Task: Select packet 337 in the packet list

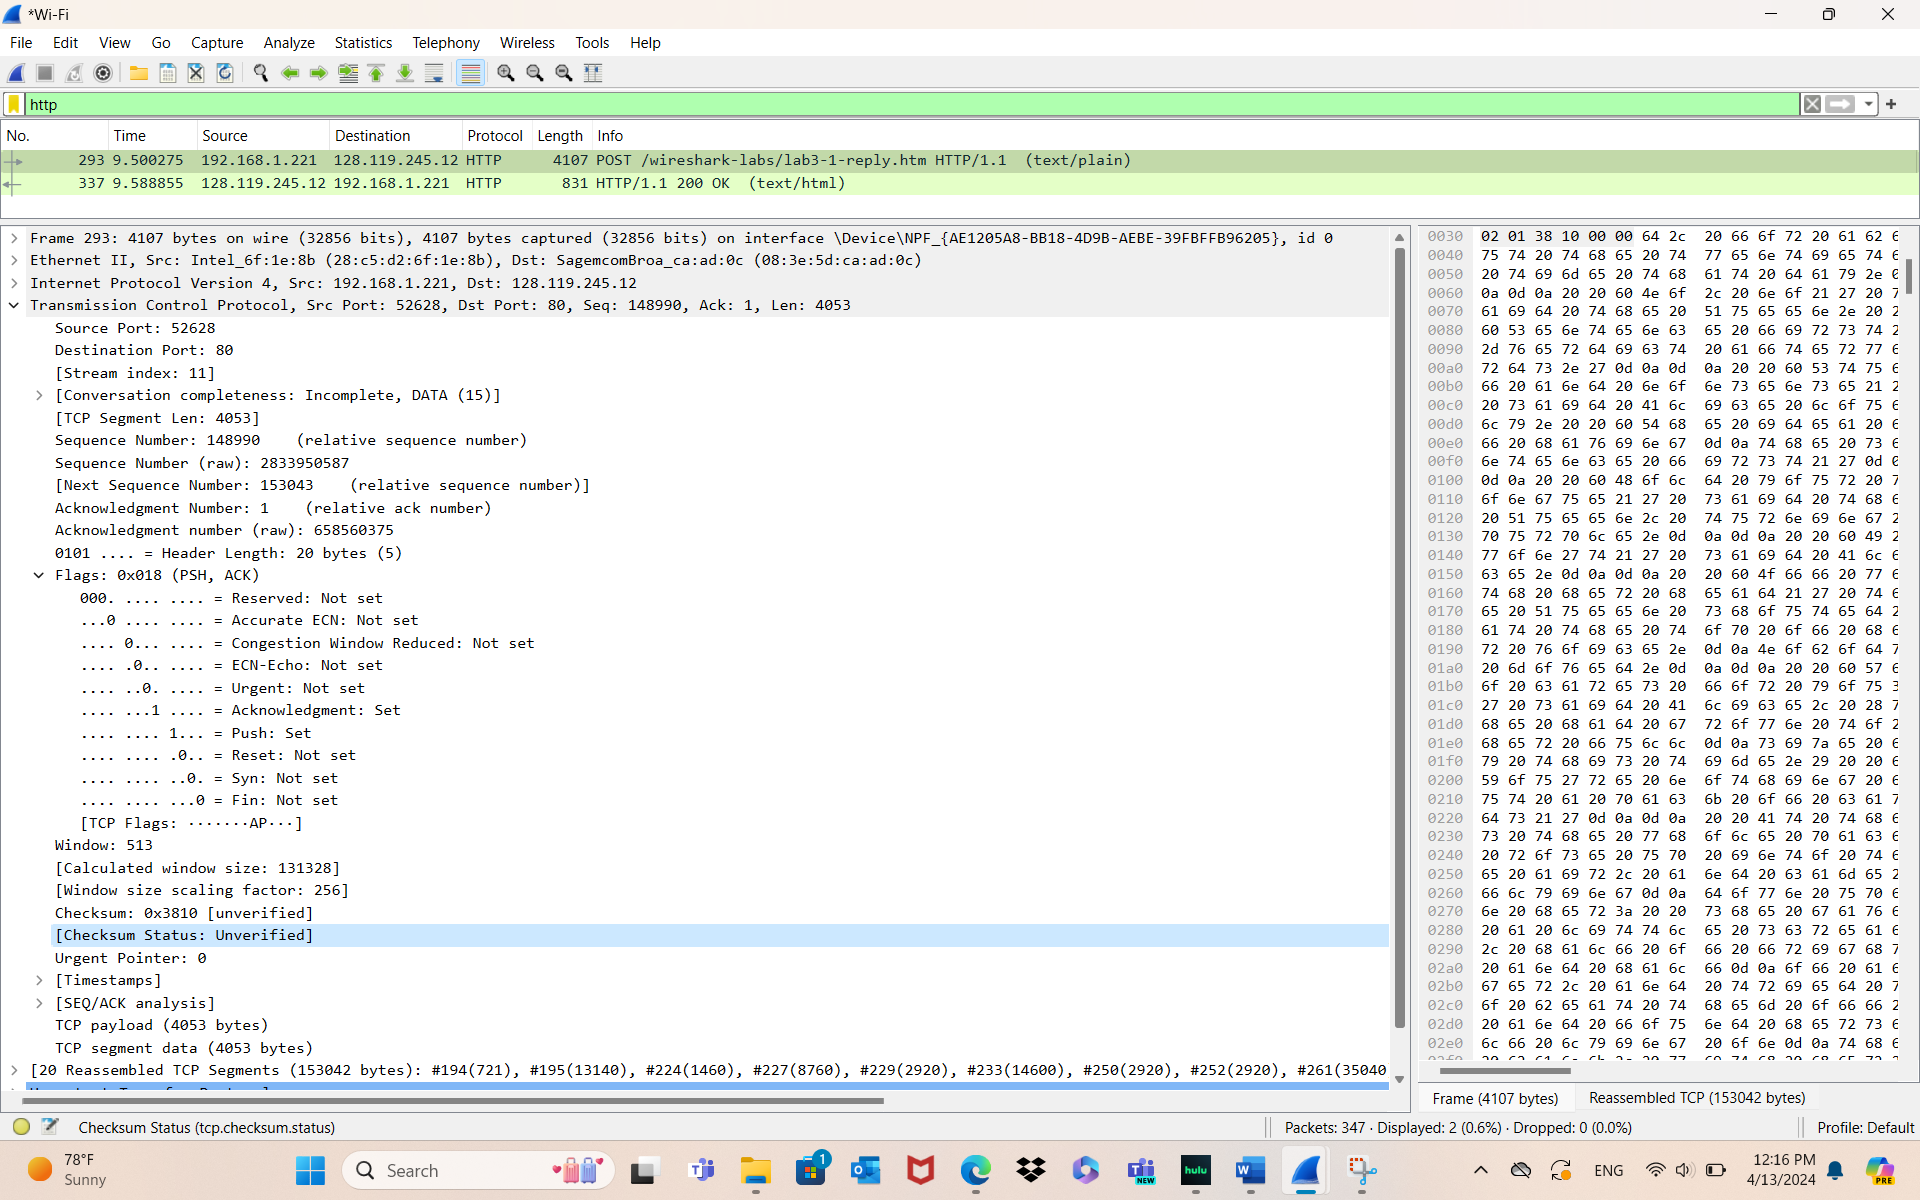Action: (x=400, y=183)
